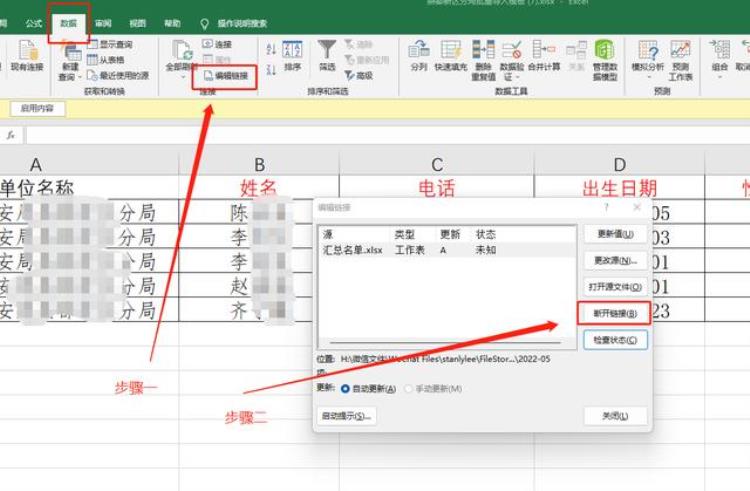This screenshot has height=491, width=750.
Task: Select 自动更新 (automatic update) radio button
Action: (x=346, y=388)
